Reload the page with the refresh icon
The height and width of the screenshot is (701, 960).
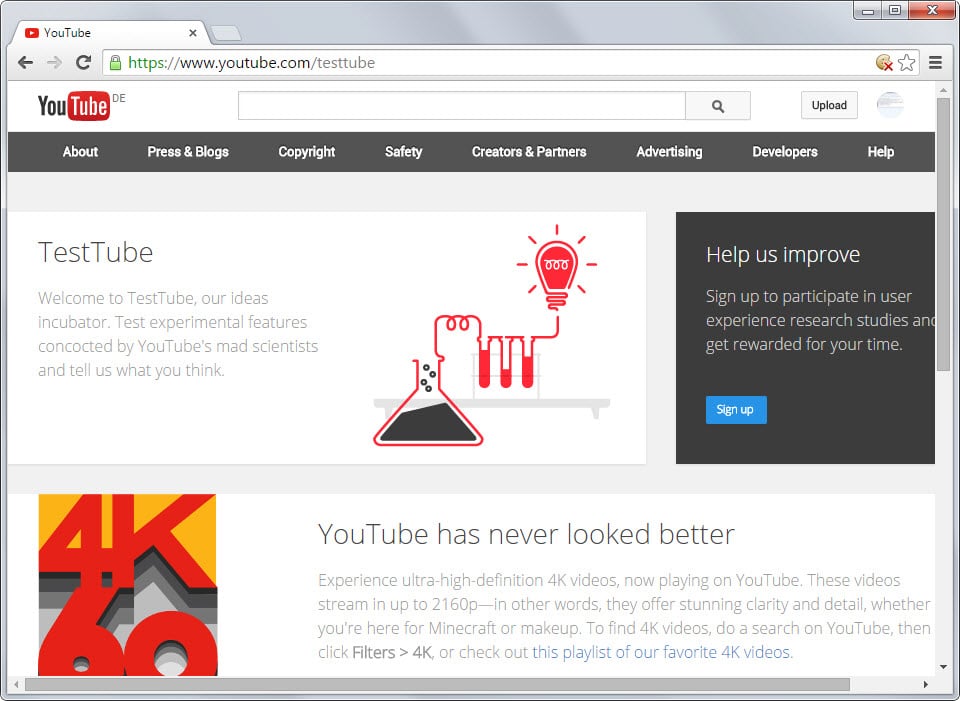point(83,62)
